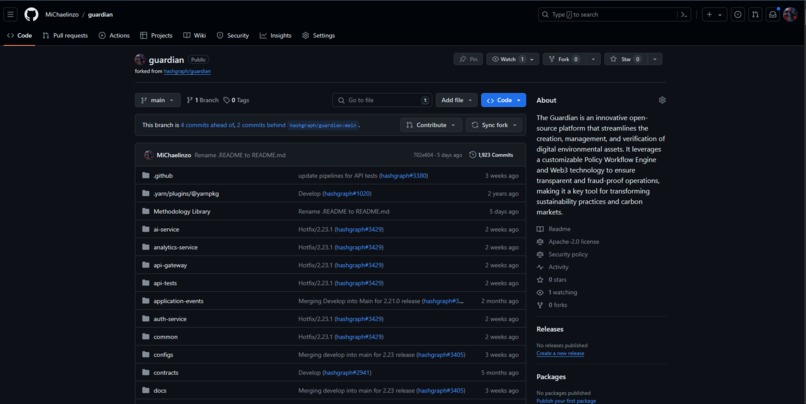Open the hamburger navigation menu
Image resolution: width=806 pixels, height=404 pixels.
click(x=10, y=14)
